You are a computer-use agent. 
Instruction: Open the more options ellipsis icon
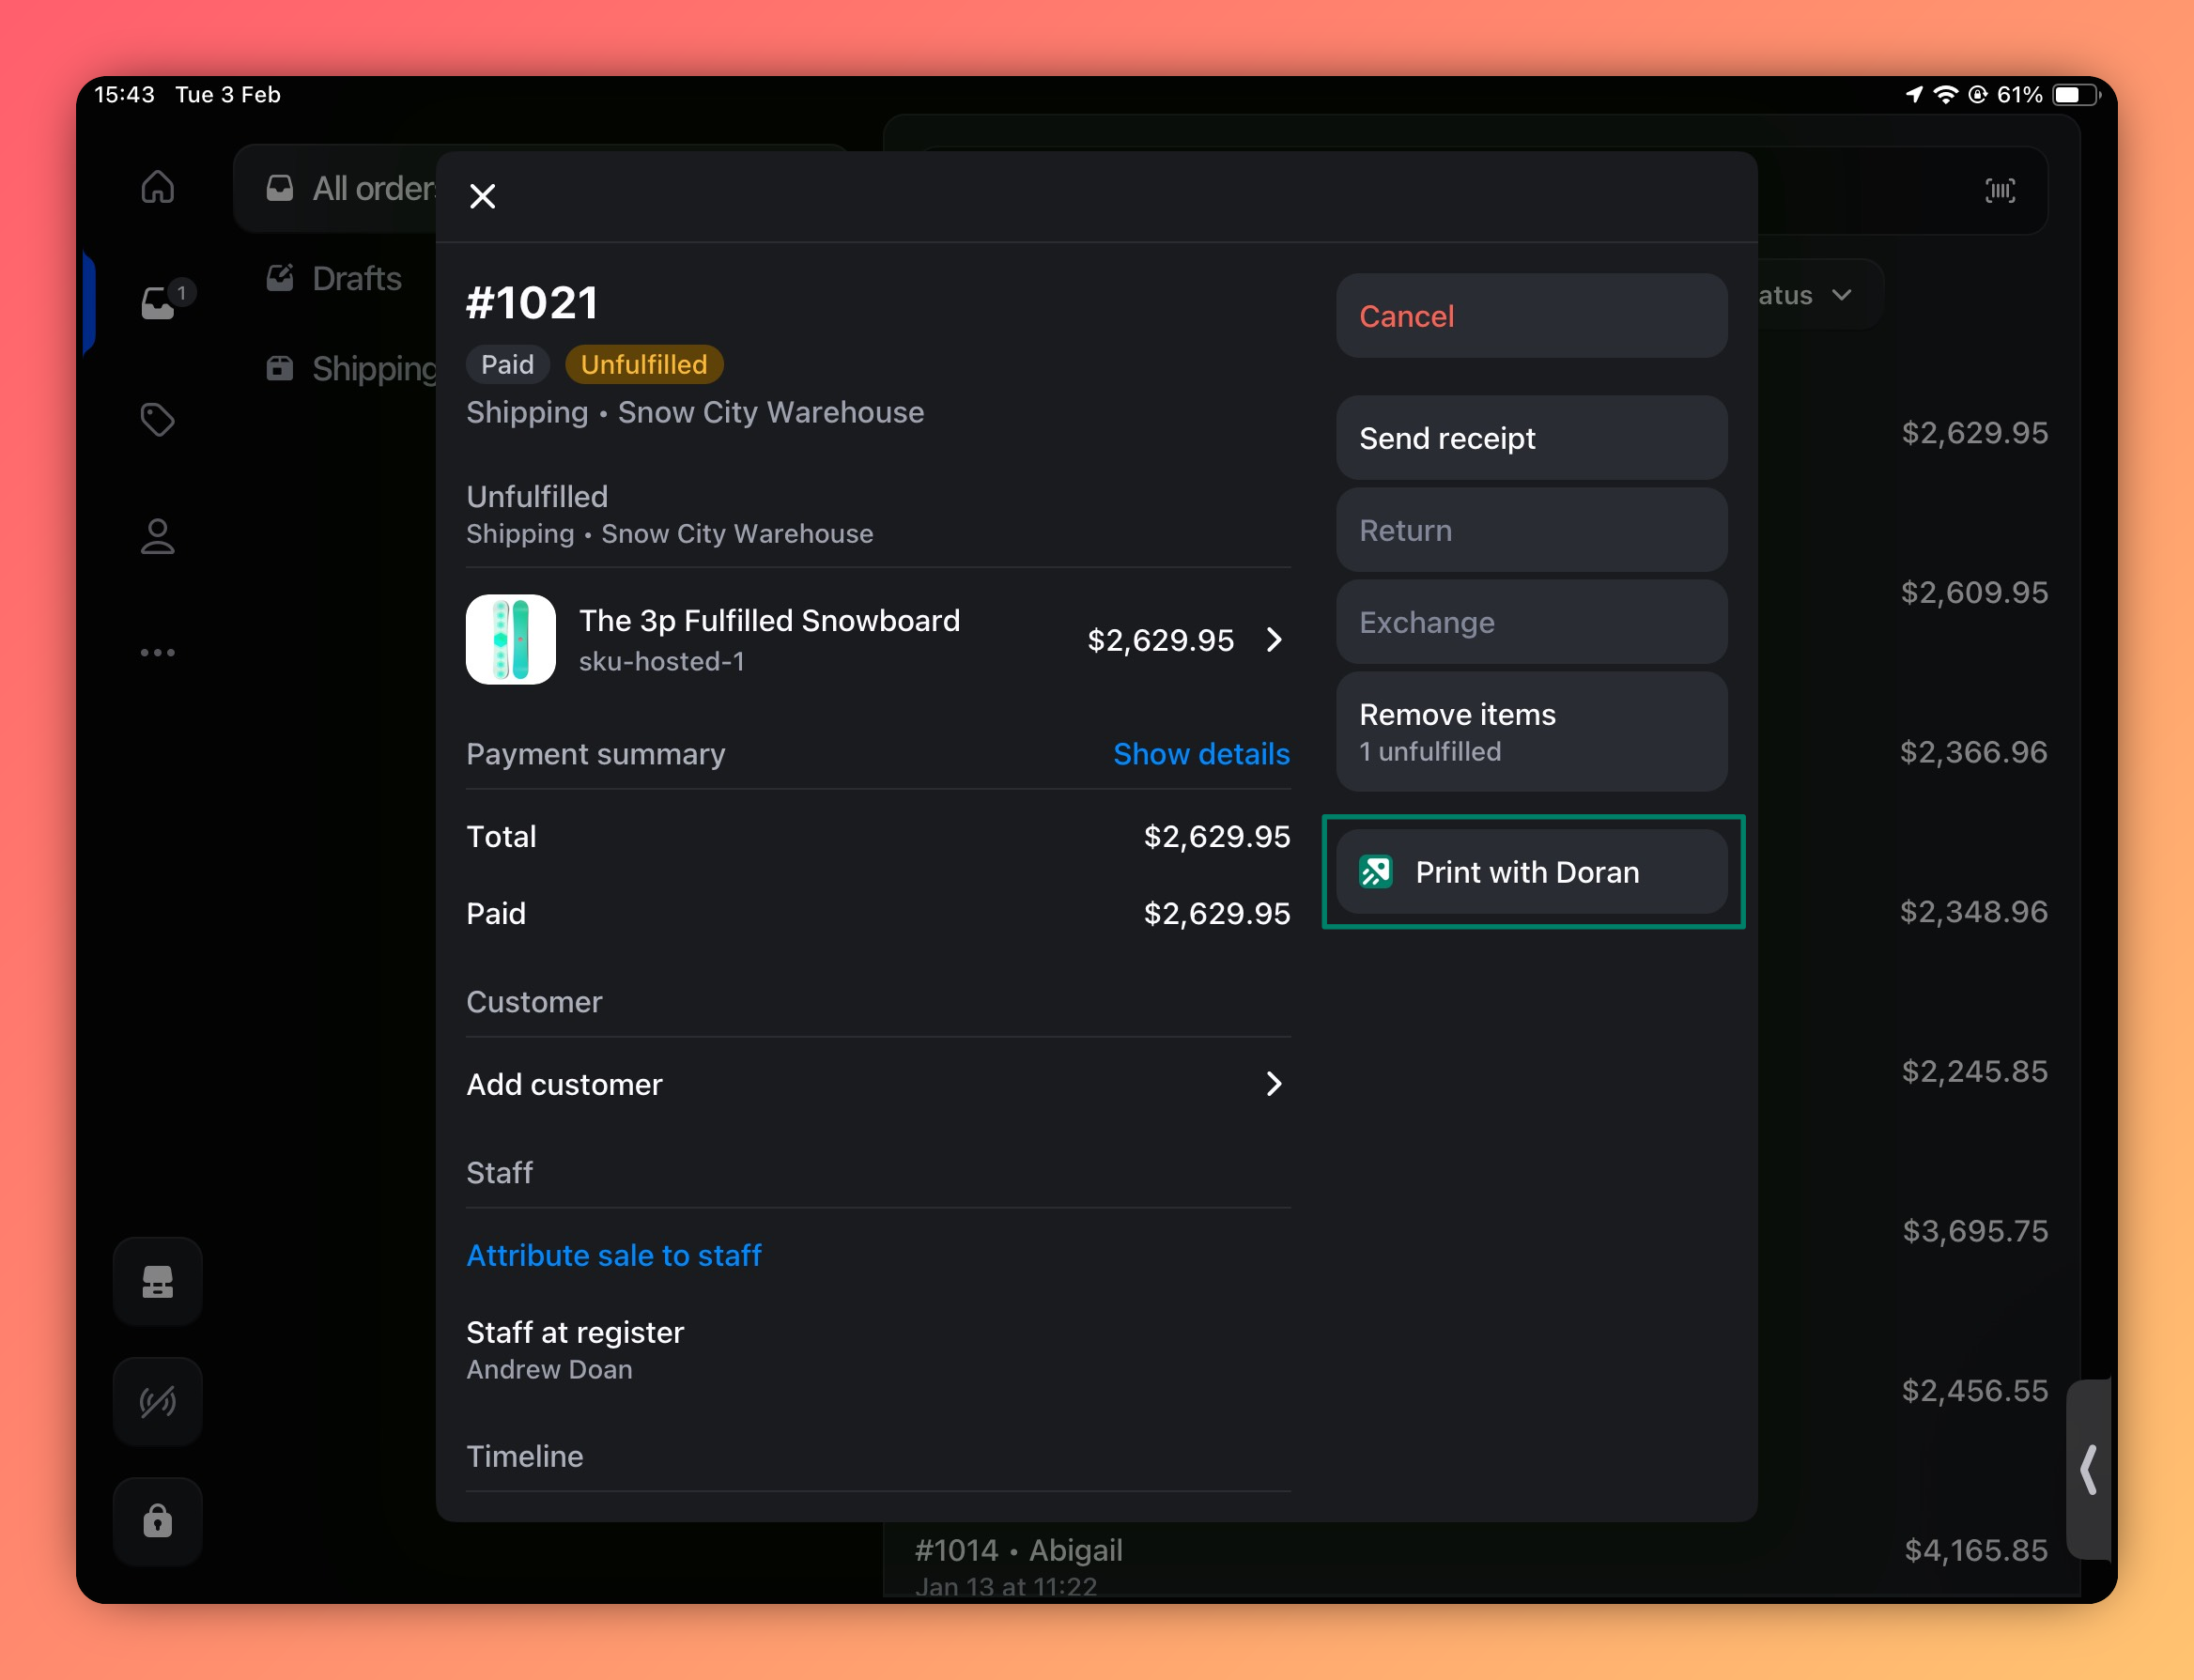157,653
